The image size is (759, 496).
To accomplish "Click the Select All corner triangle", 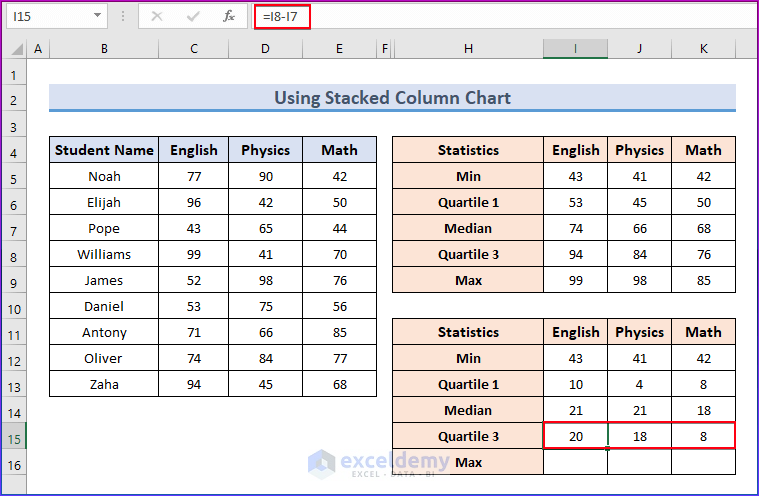I will (x=14, y=49).
